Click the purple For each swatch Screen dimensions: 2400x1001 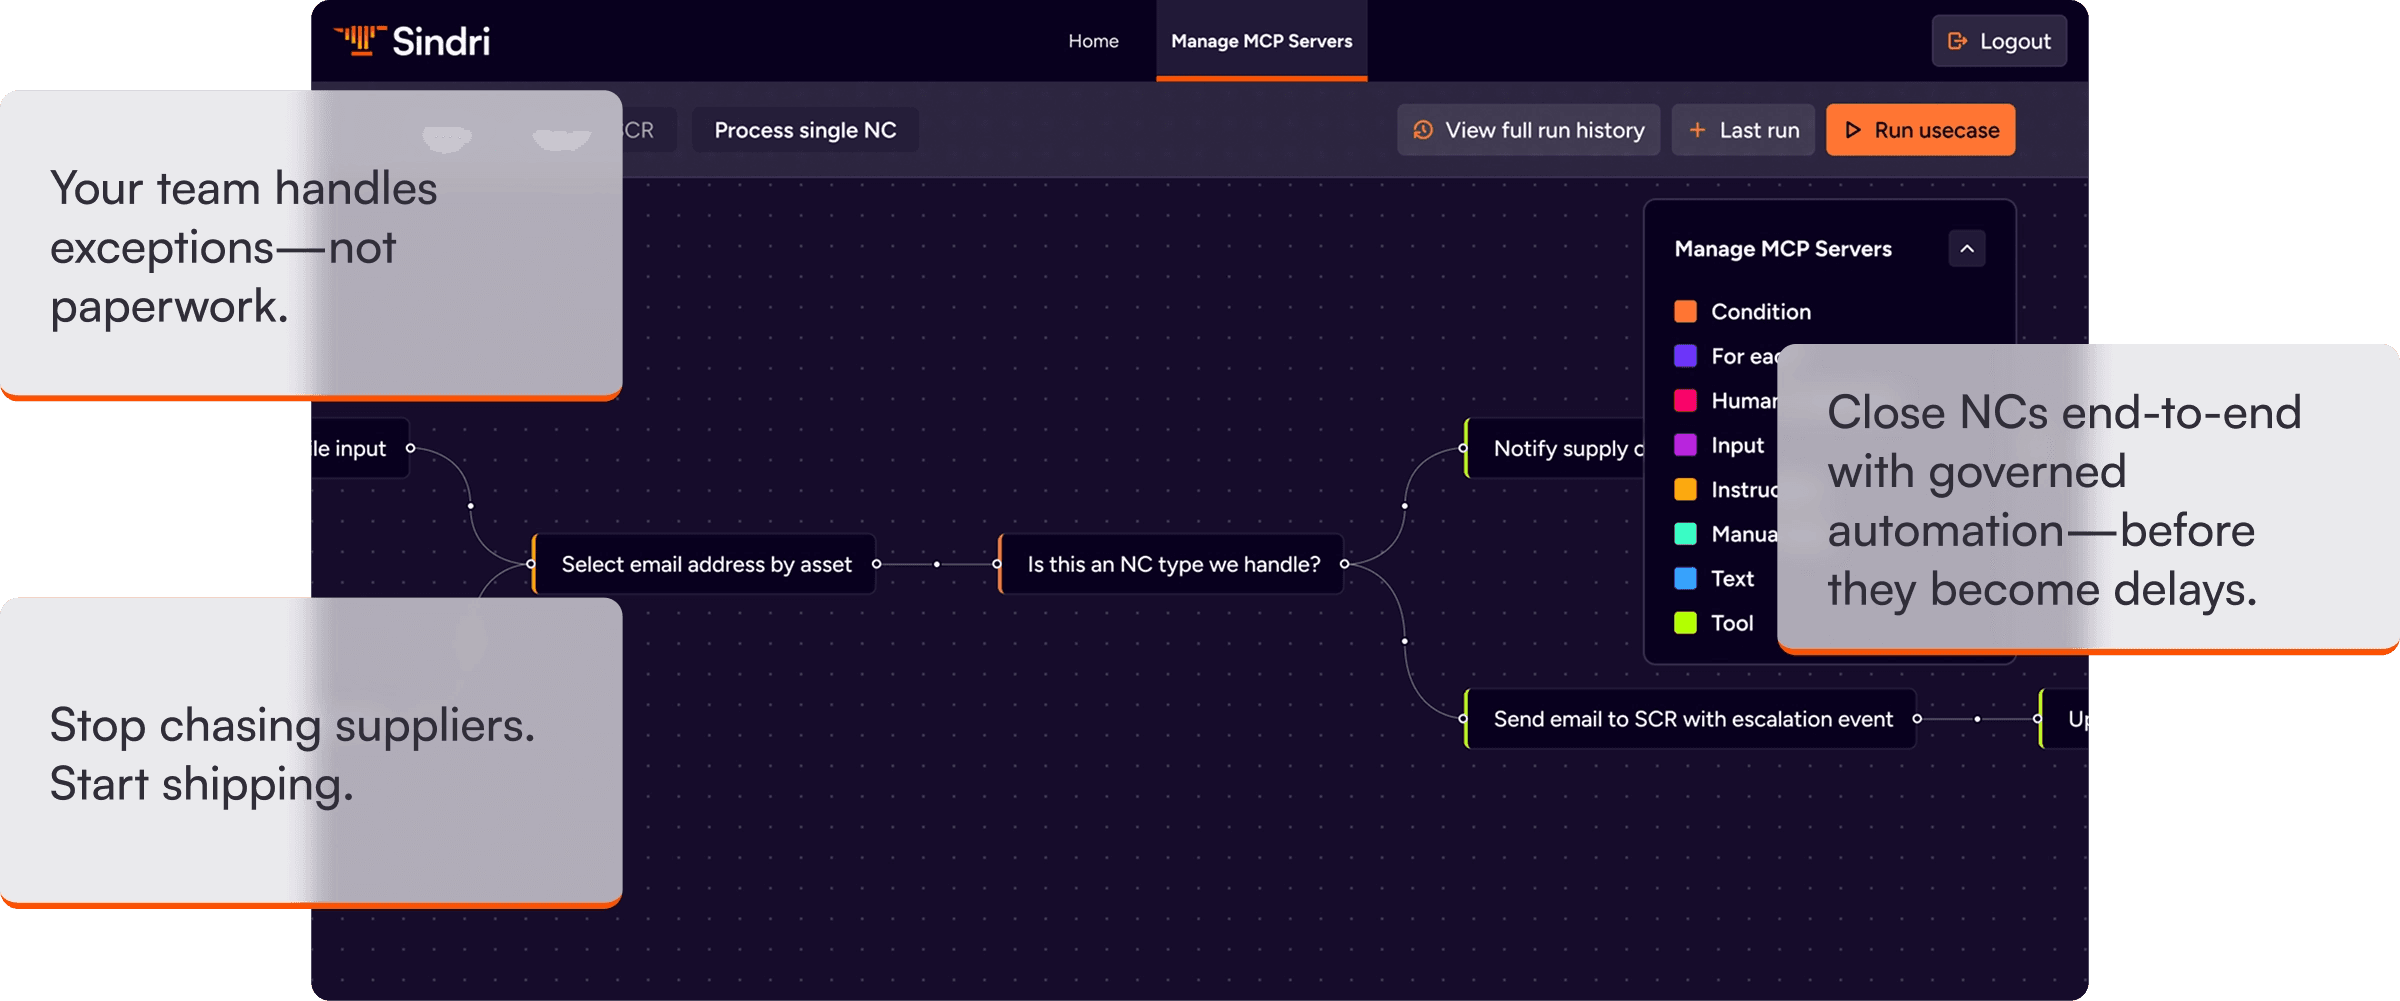pos(1685,356)
